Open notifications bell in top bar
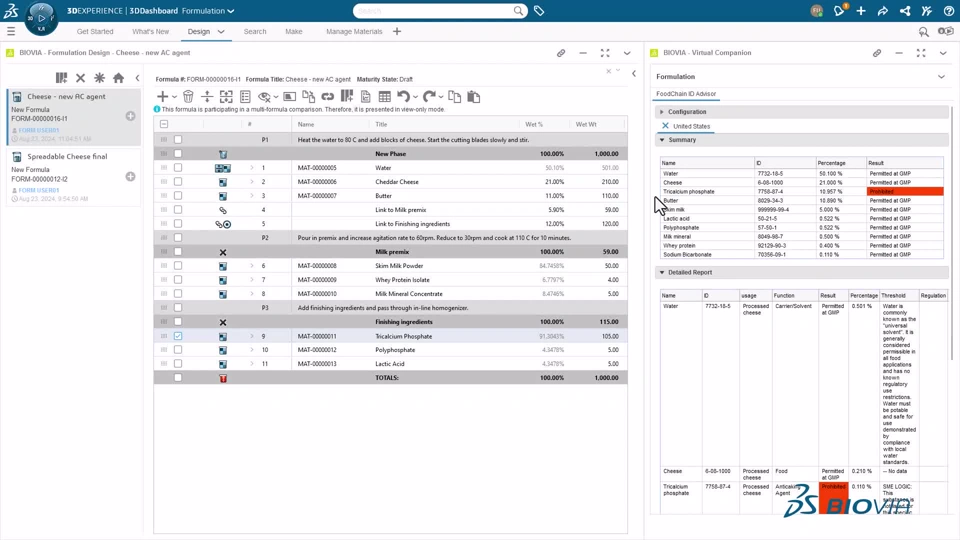Image resolution: width=960 pixels, height=540 pixels. coord(839,10)
